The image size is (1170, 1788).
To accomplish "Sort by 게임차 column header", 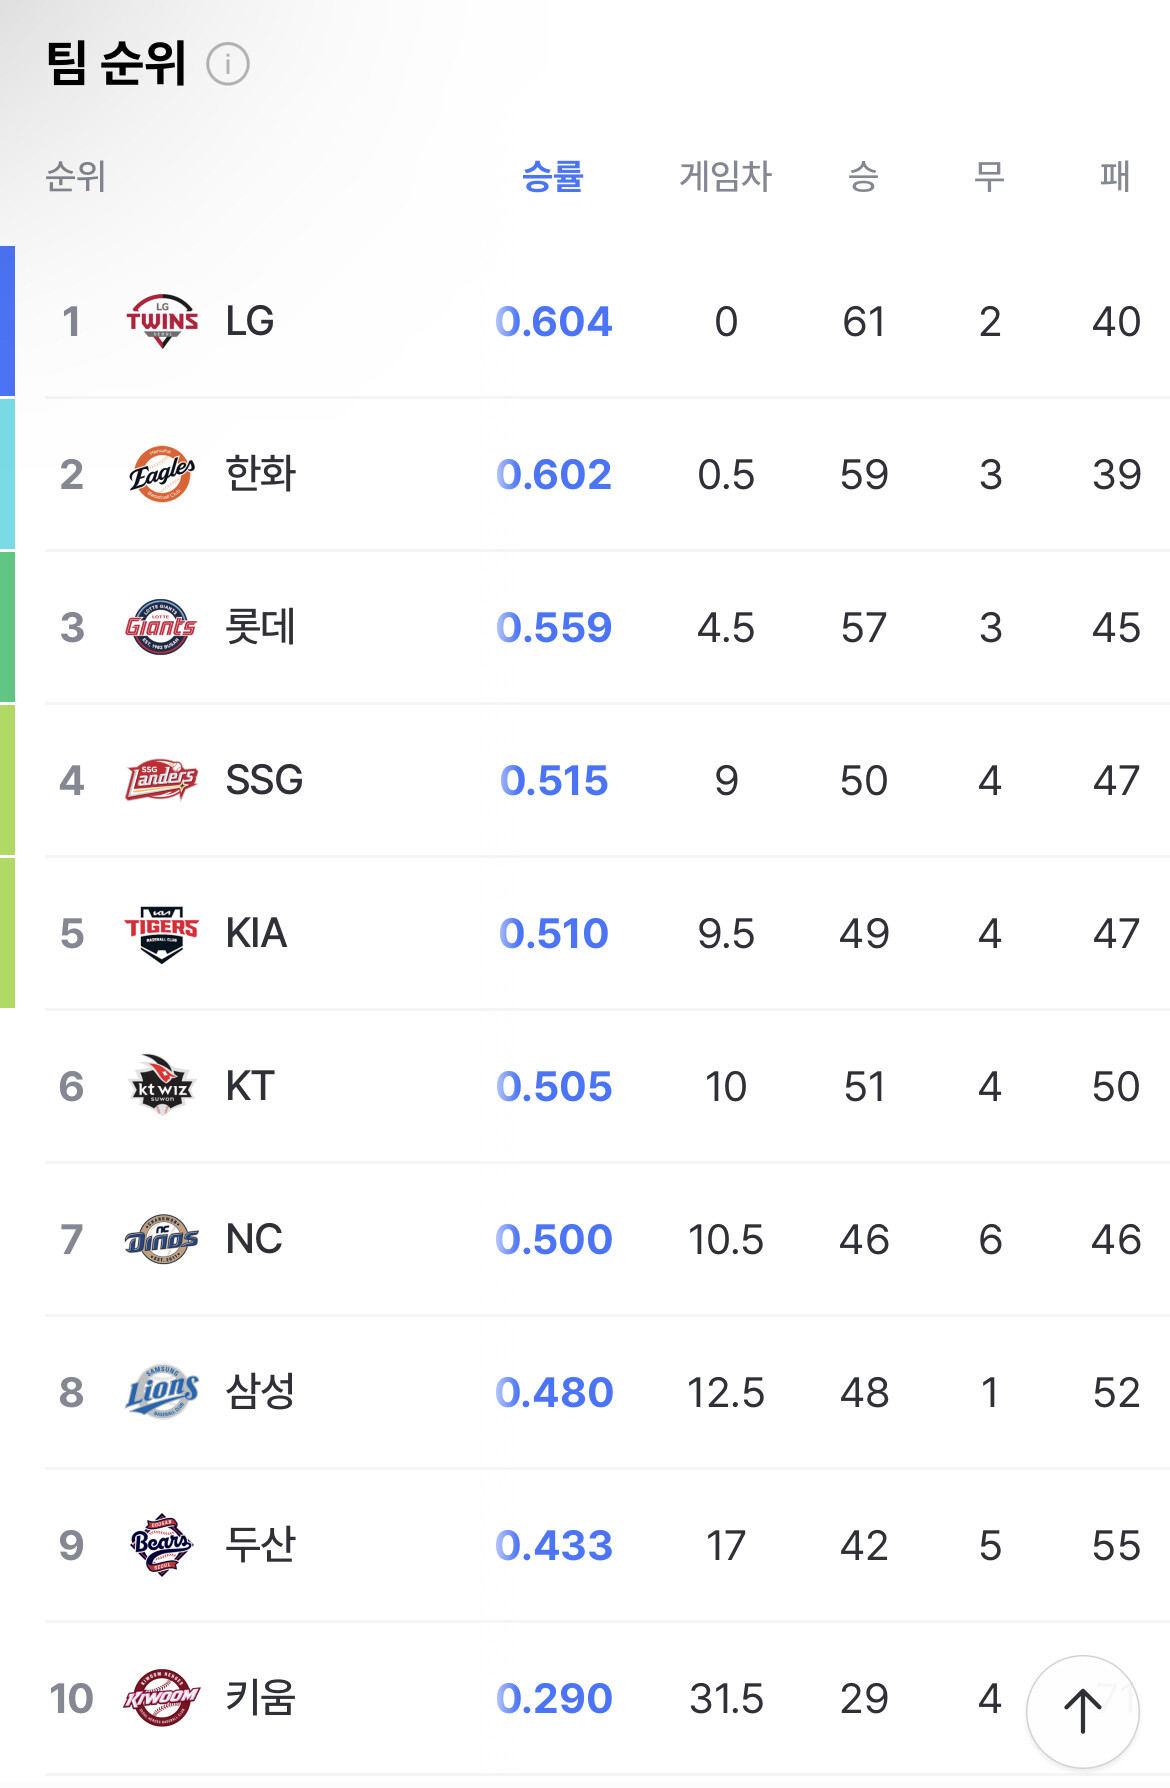I will click(725, 177).
